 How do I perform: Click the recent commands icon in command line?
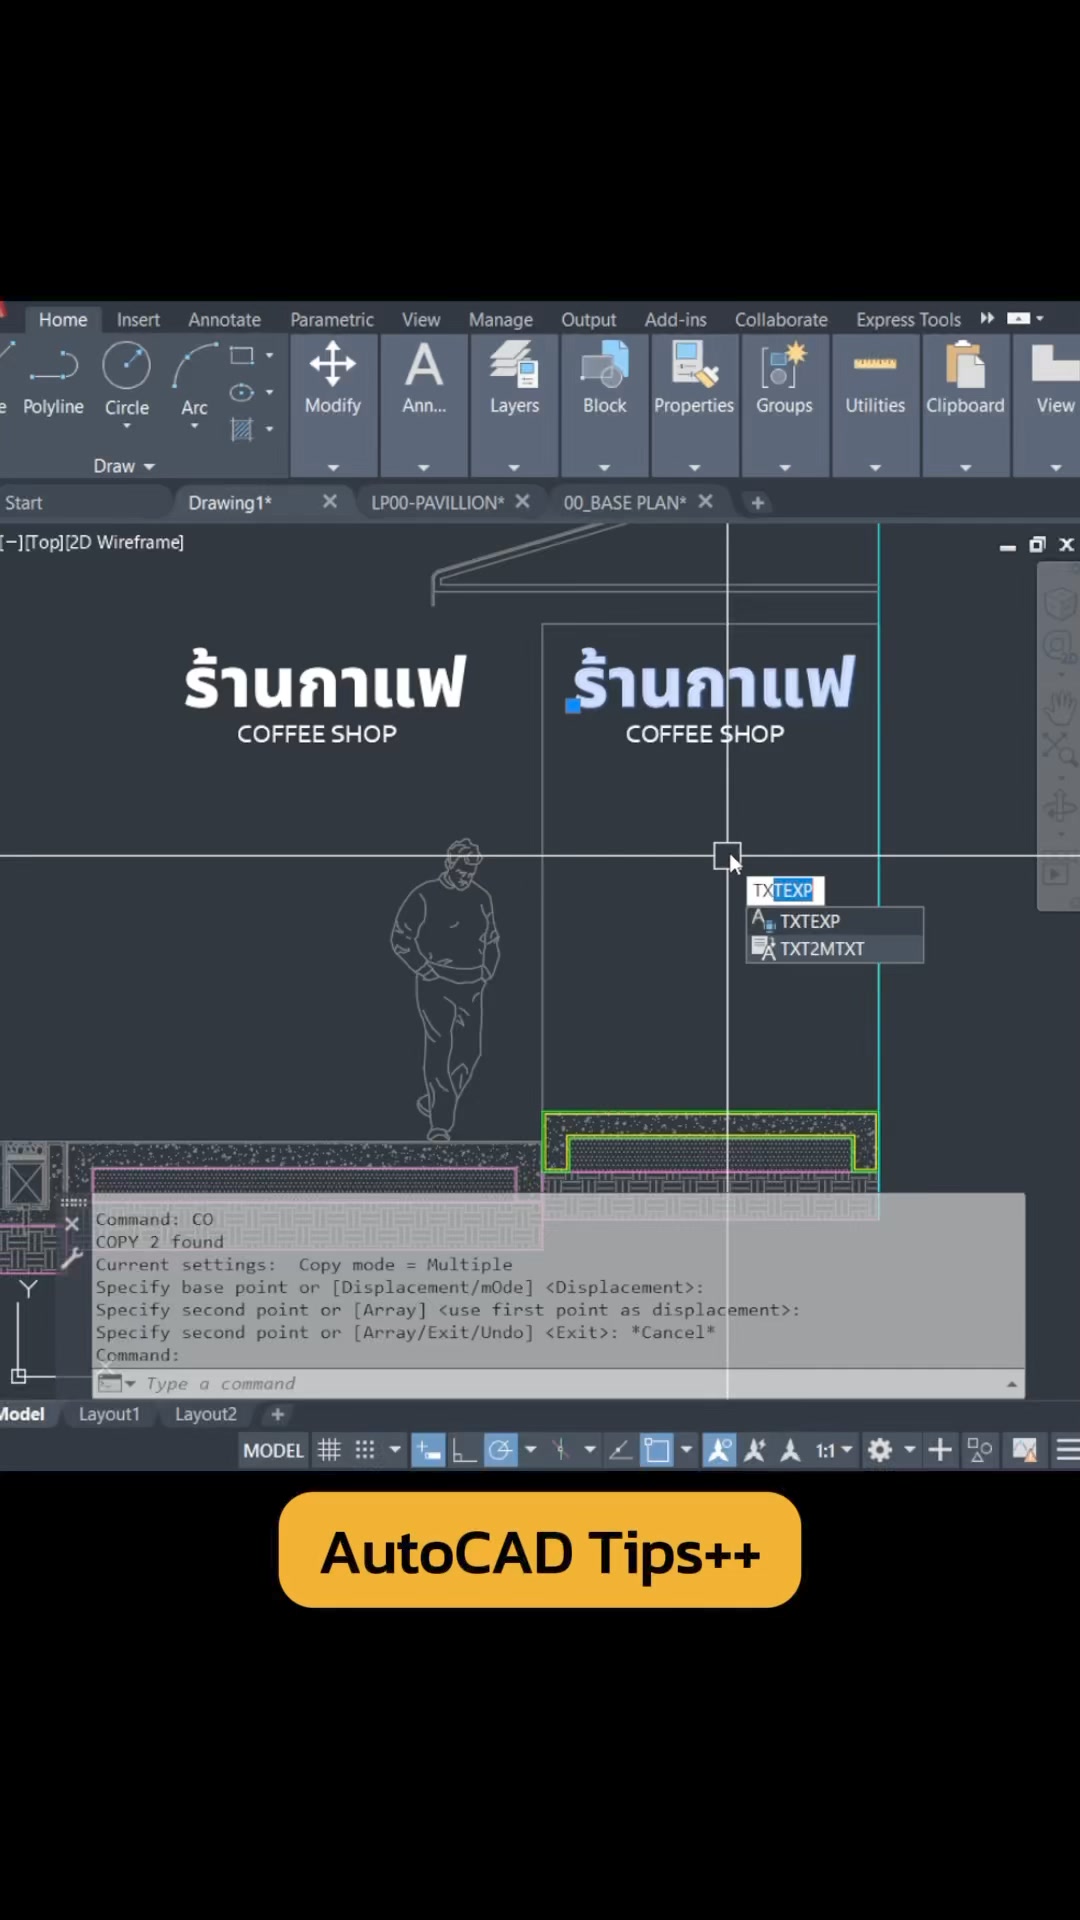(x=116, y=1383)
